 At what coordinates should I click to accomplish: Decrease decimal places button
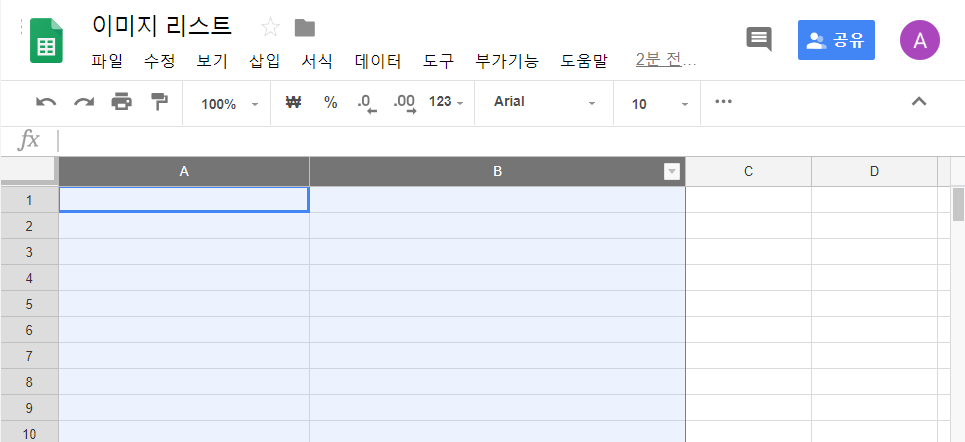(367, 103)
